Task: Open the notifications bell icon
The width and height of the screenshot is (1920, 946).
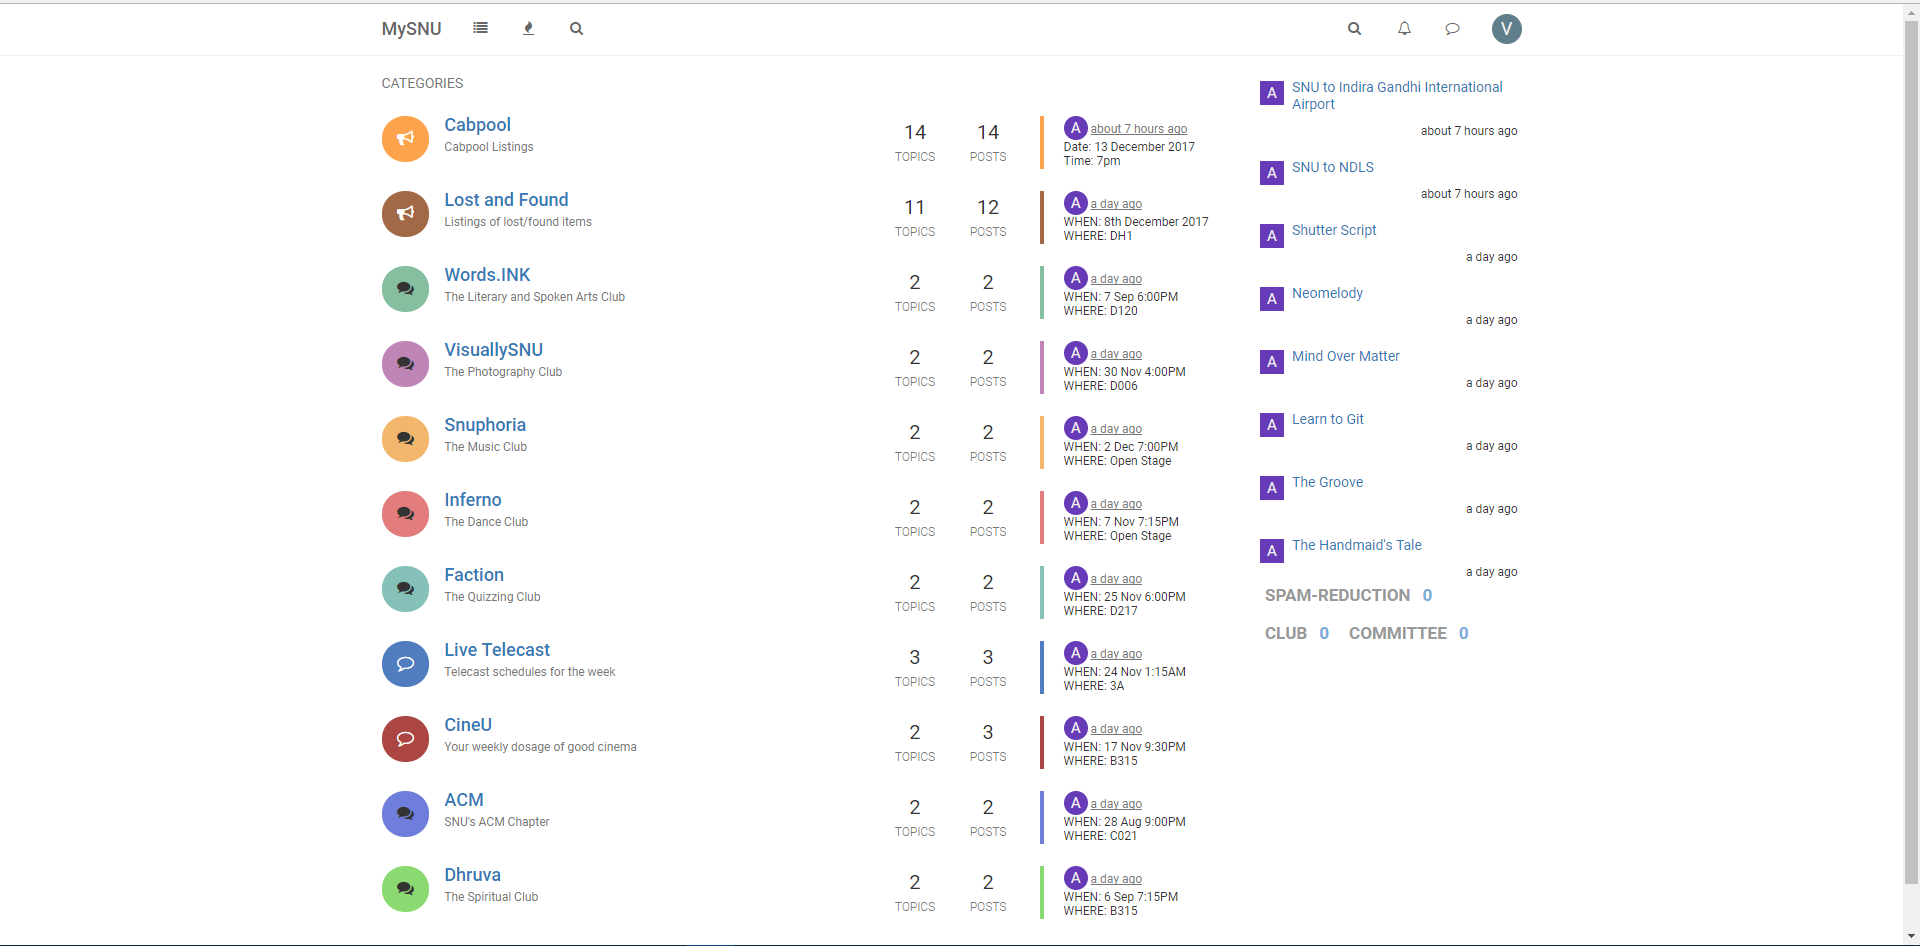Action: point(1403,28)
